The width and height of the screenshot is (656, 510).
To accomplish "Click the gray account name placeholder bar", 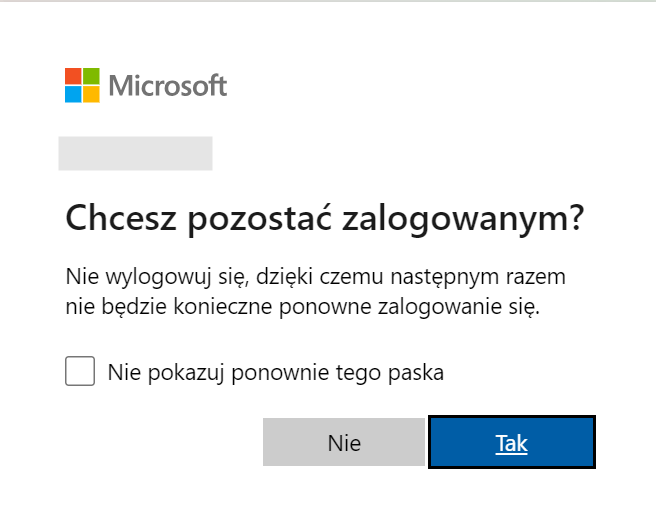I will [136, 154].
